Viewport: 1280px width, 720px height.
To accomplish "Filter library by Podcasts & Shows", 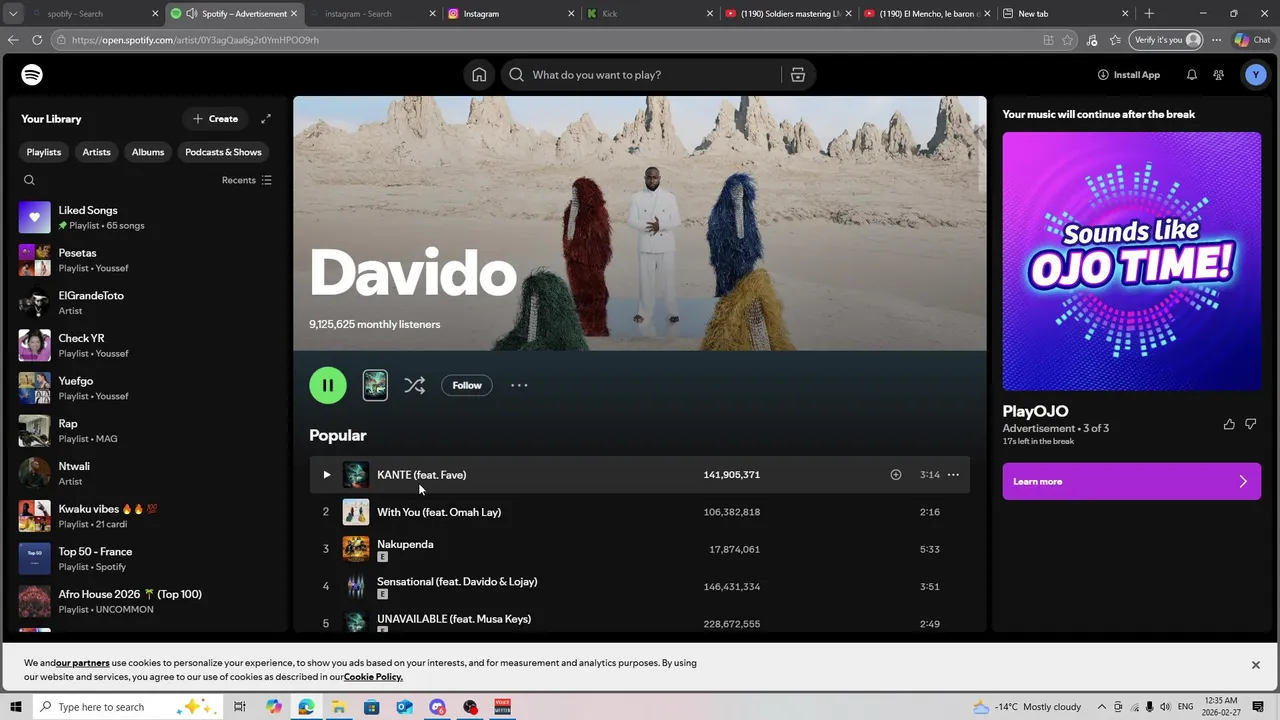I will (223, 152).
